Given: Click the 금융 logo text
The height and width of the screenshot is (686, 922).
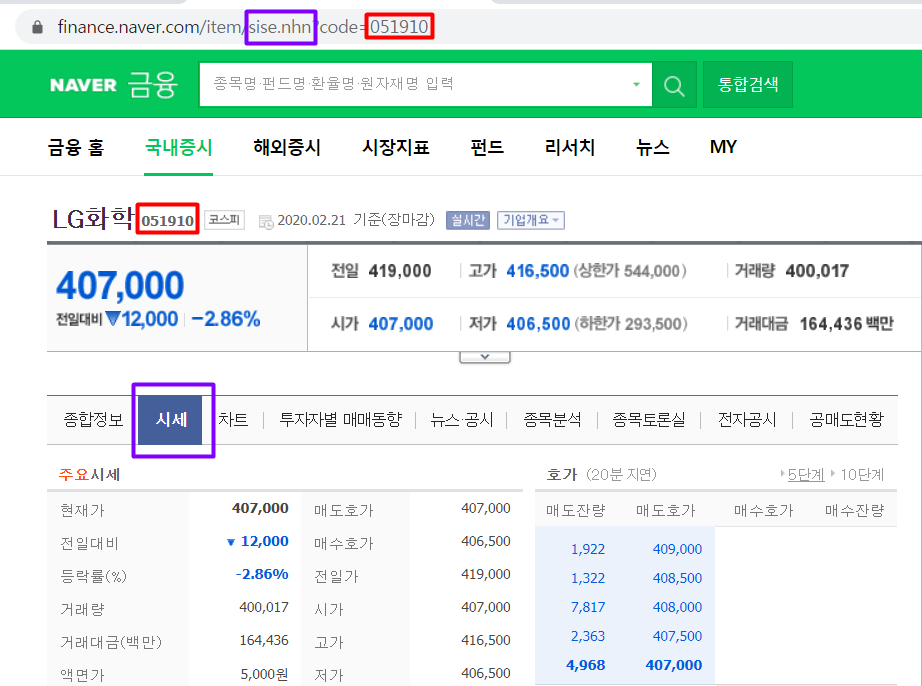Looking at the screenshot, I should point(153,85).
